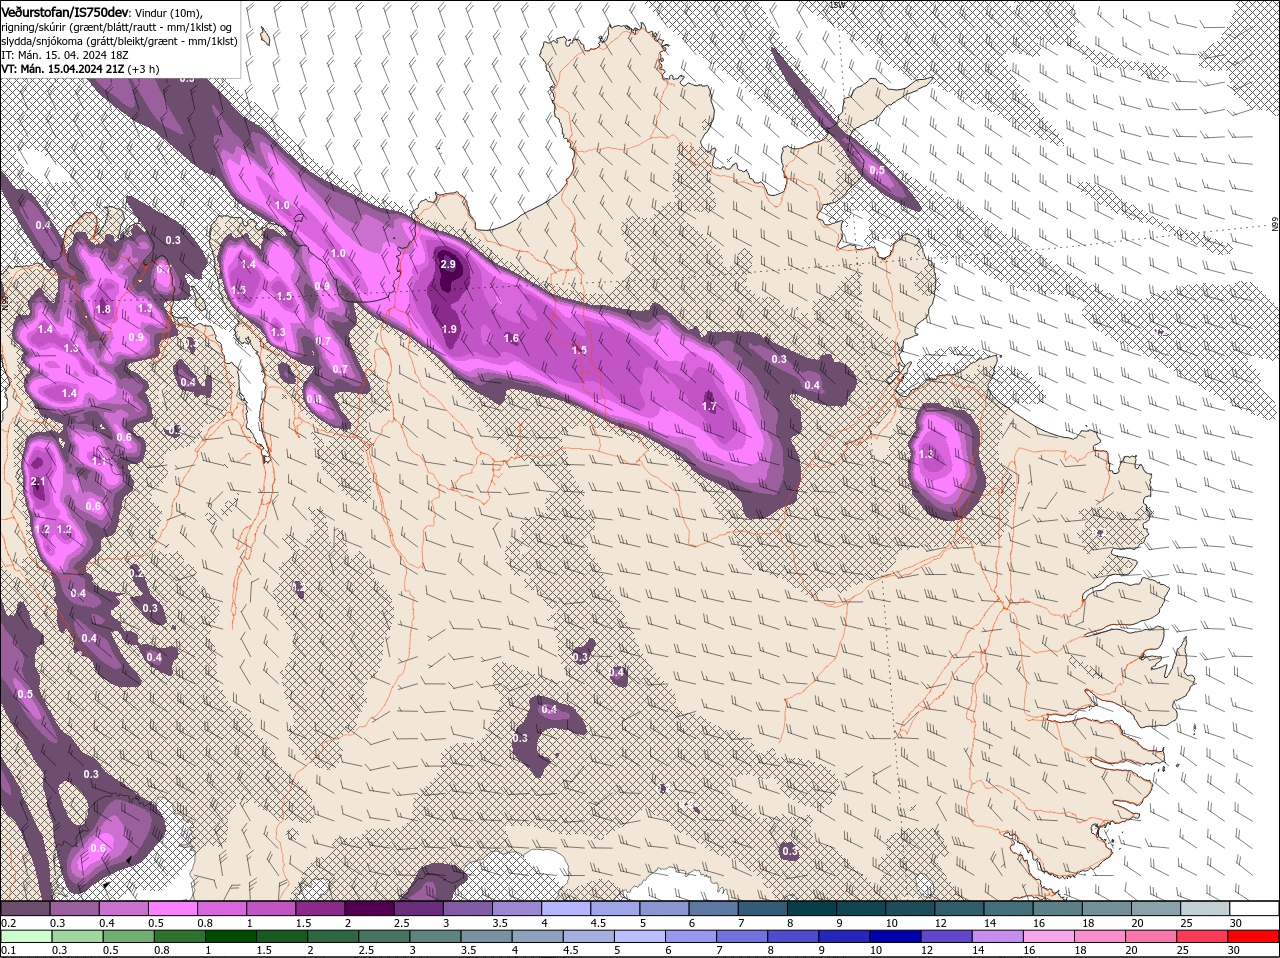Select the bright red 30 rain legend swatch
1280x958 pixels.
[1255, 936]
